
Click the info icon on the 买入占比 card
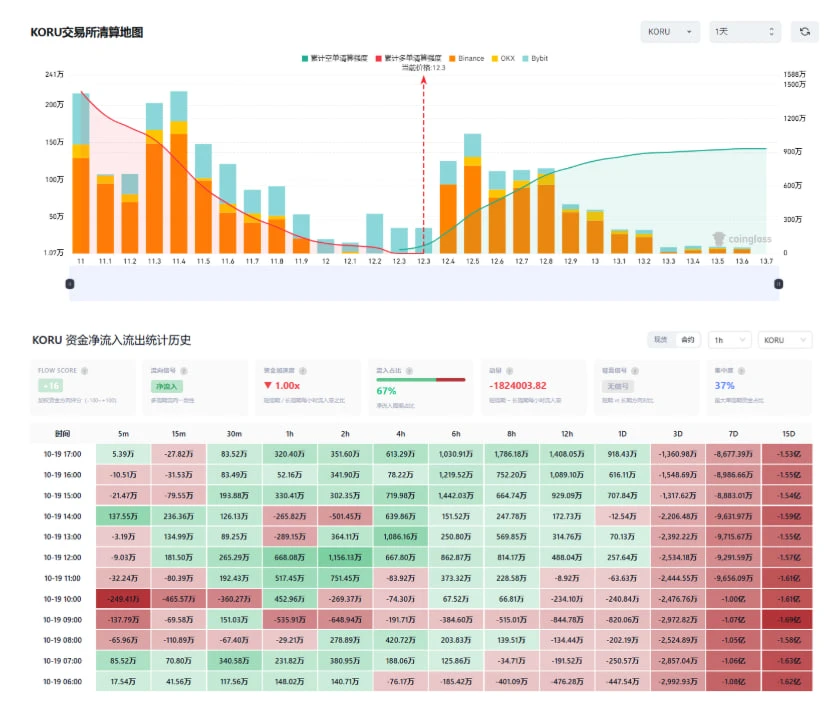coord(410,371)
